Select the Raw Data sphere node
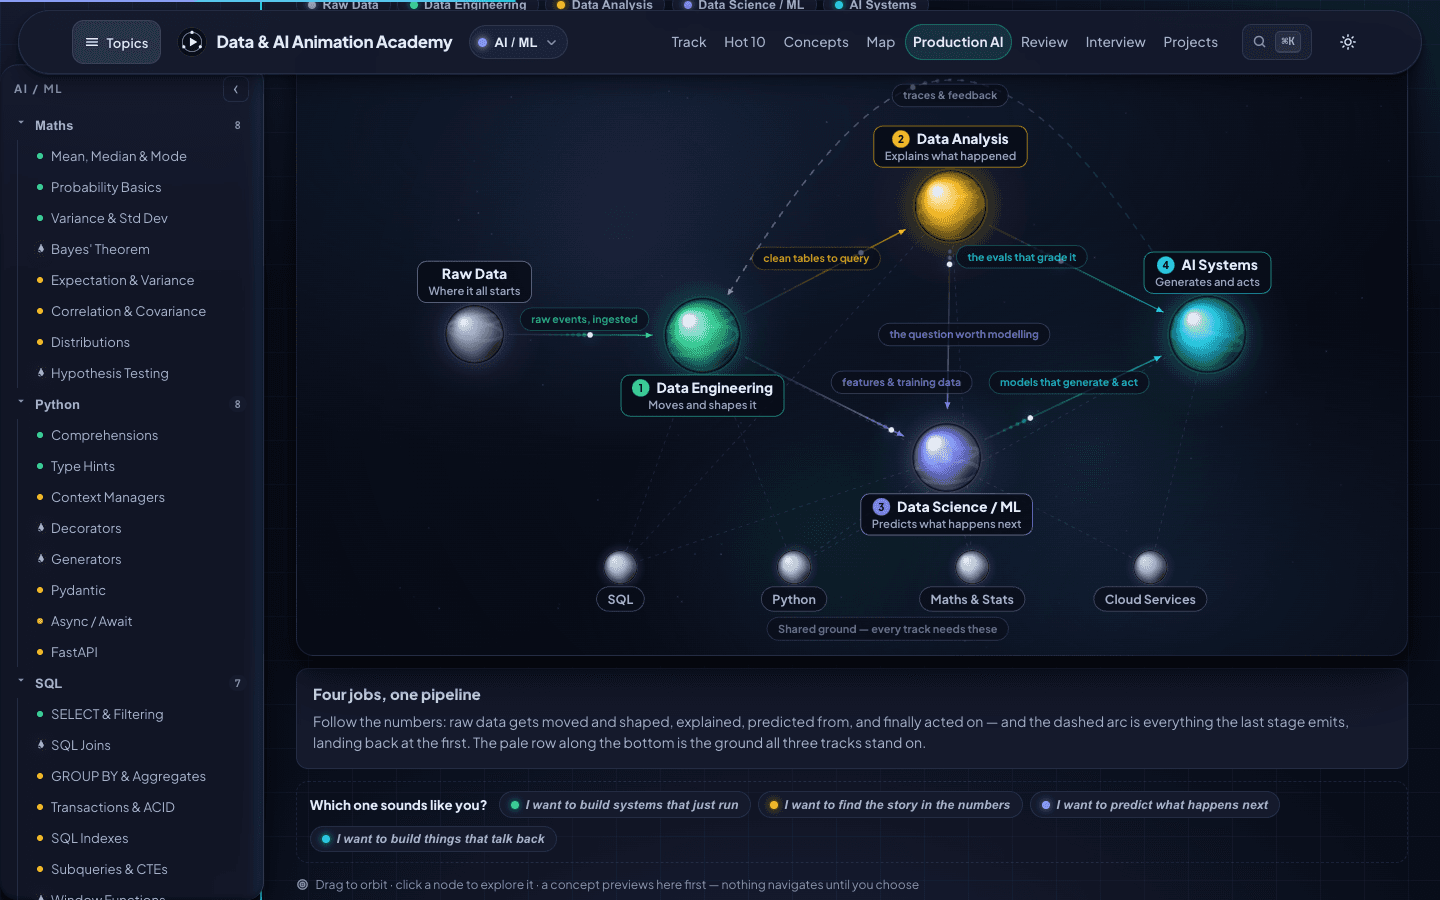The image size is (1440, 900). click(474, 334)
